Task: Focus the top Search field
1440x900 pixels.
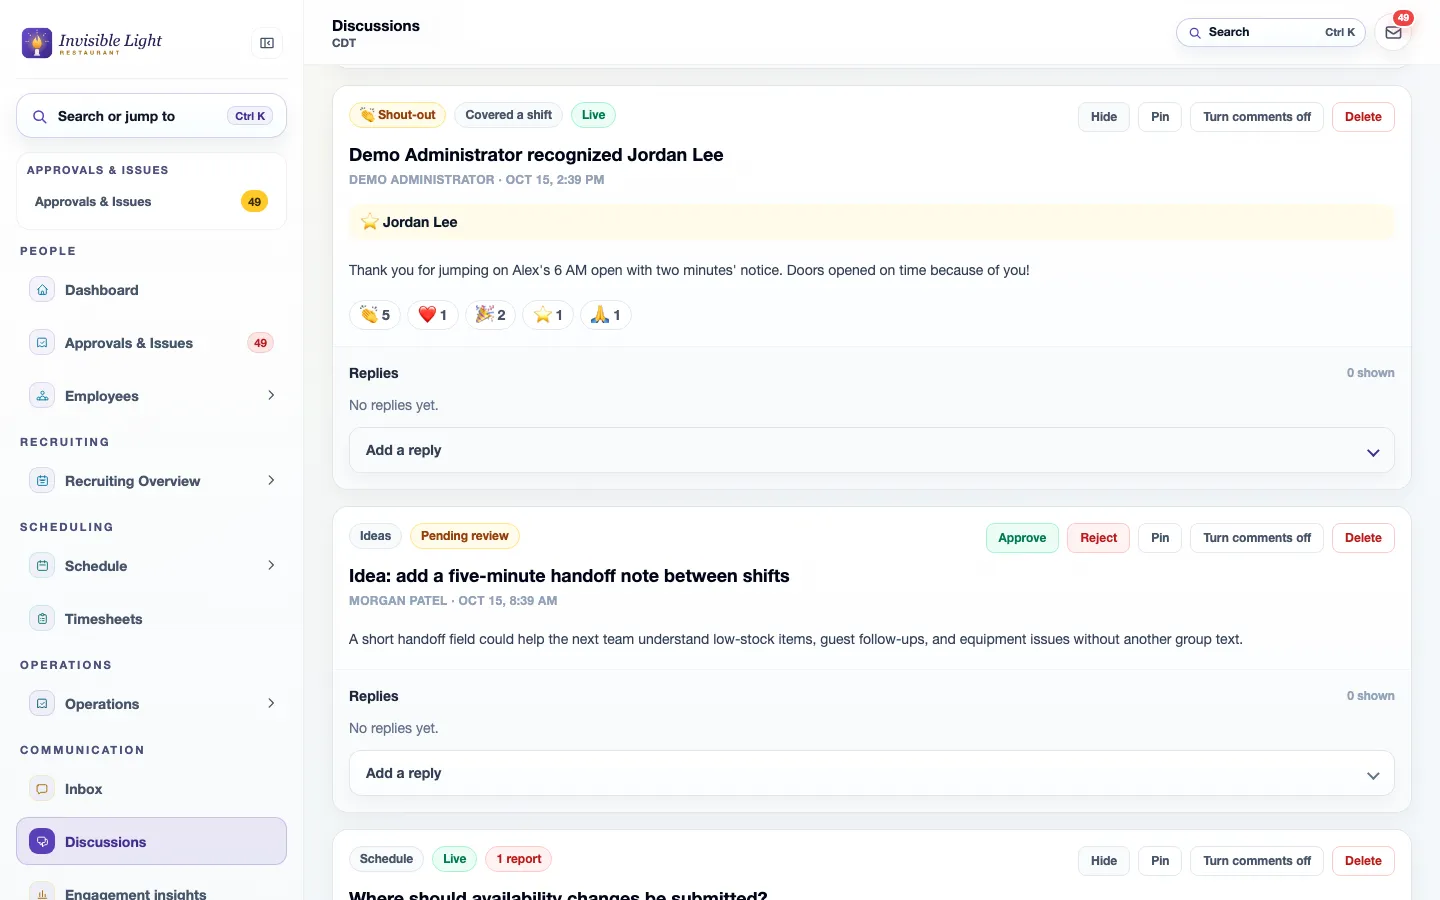Action: 1270,32
